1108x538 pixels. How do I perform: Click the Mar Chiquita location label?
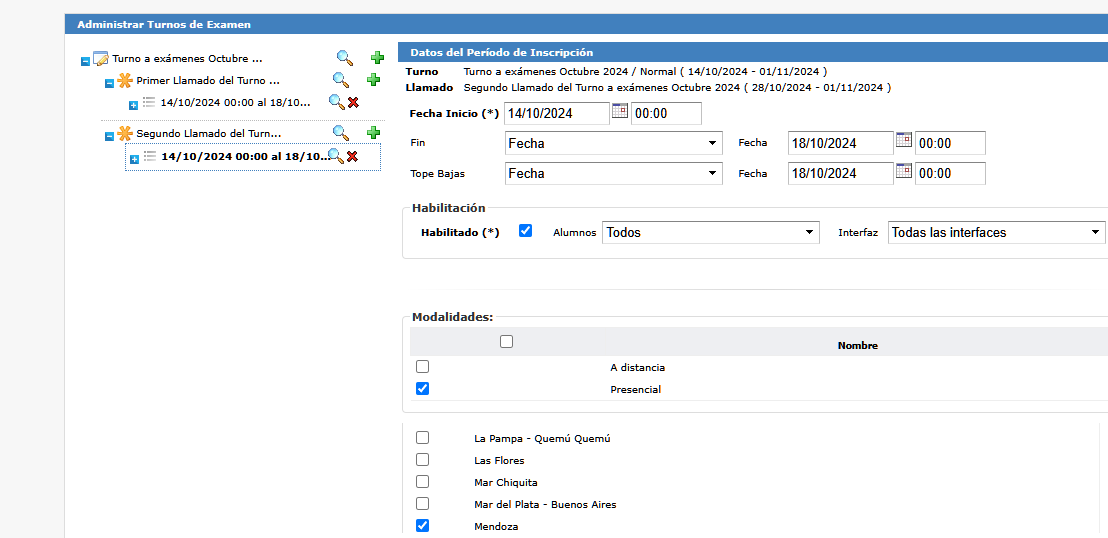click(506, 483)
